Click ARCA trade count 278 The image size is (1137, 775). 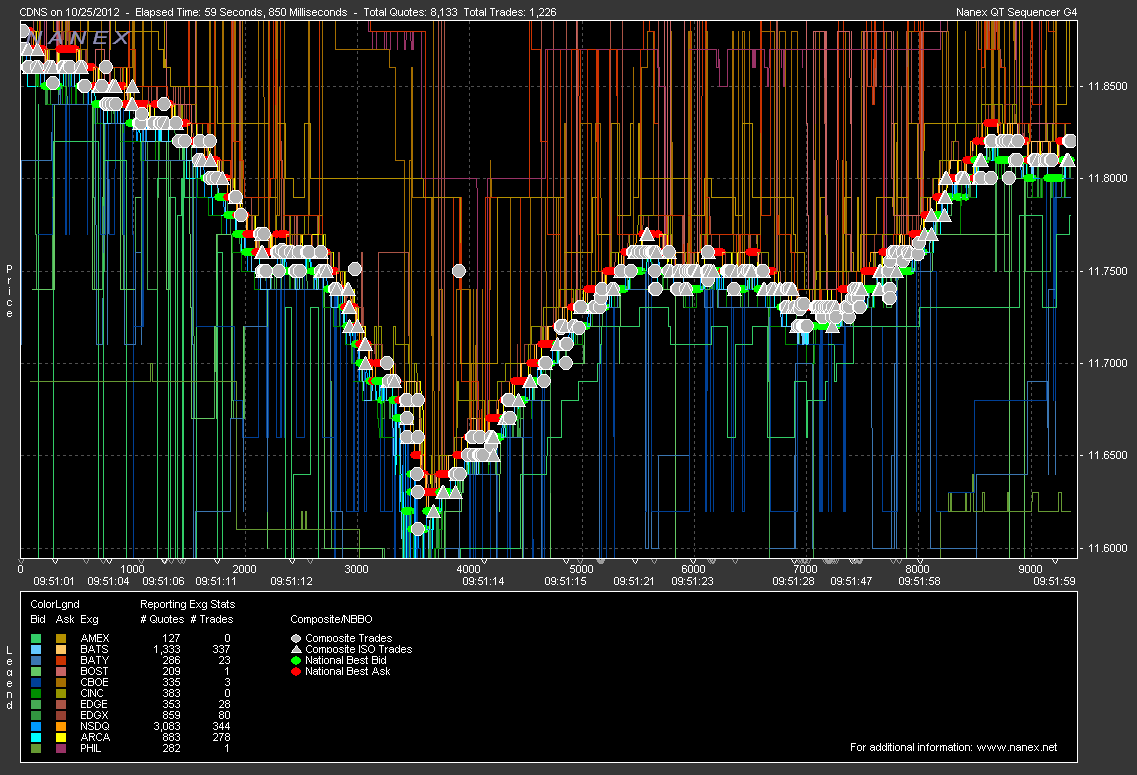(221, 737)
